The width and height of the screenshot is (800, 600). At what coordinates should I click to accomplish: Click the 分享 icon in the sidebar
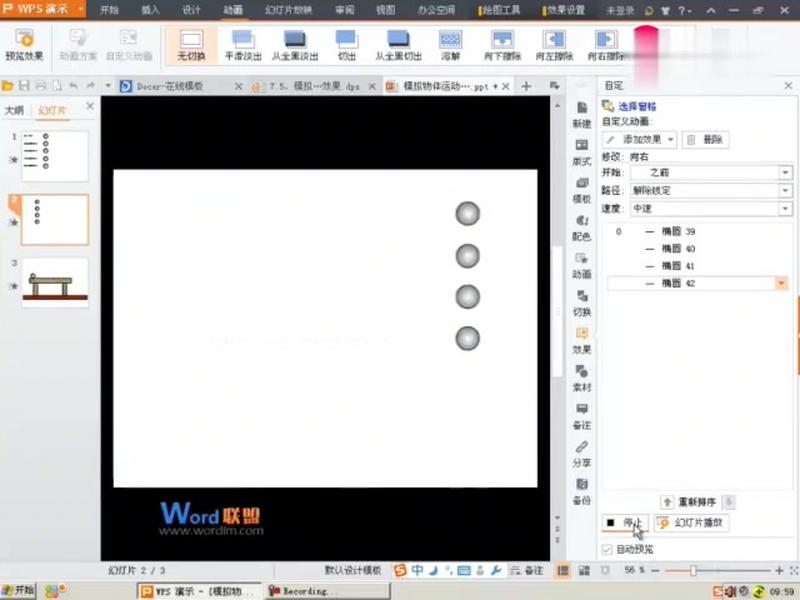click(x=581, y=454)
